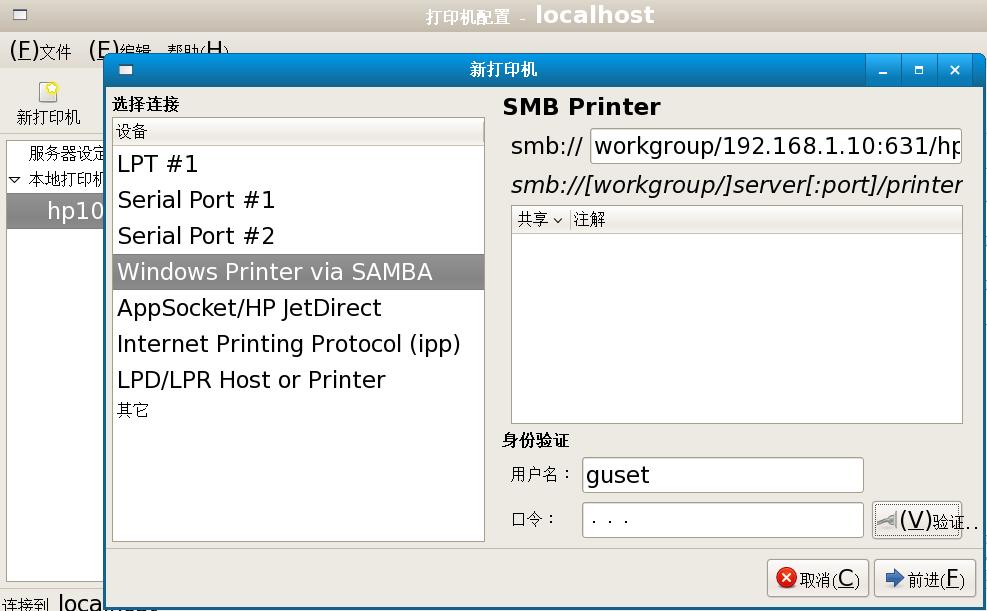
Task: Select 其它 (Other) connection type
Action: coord(133,410)
